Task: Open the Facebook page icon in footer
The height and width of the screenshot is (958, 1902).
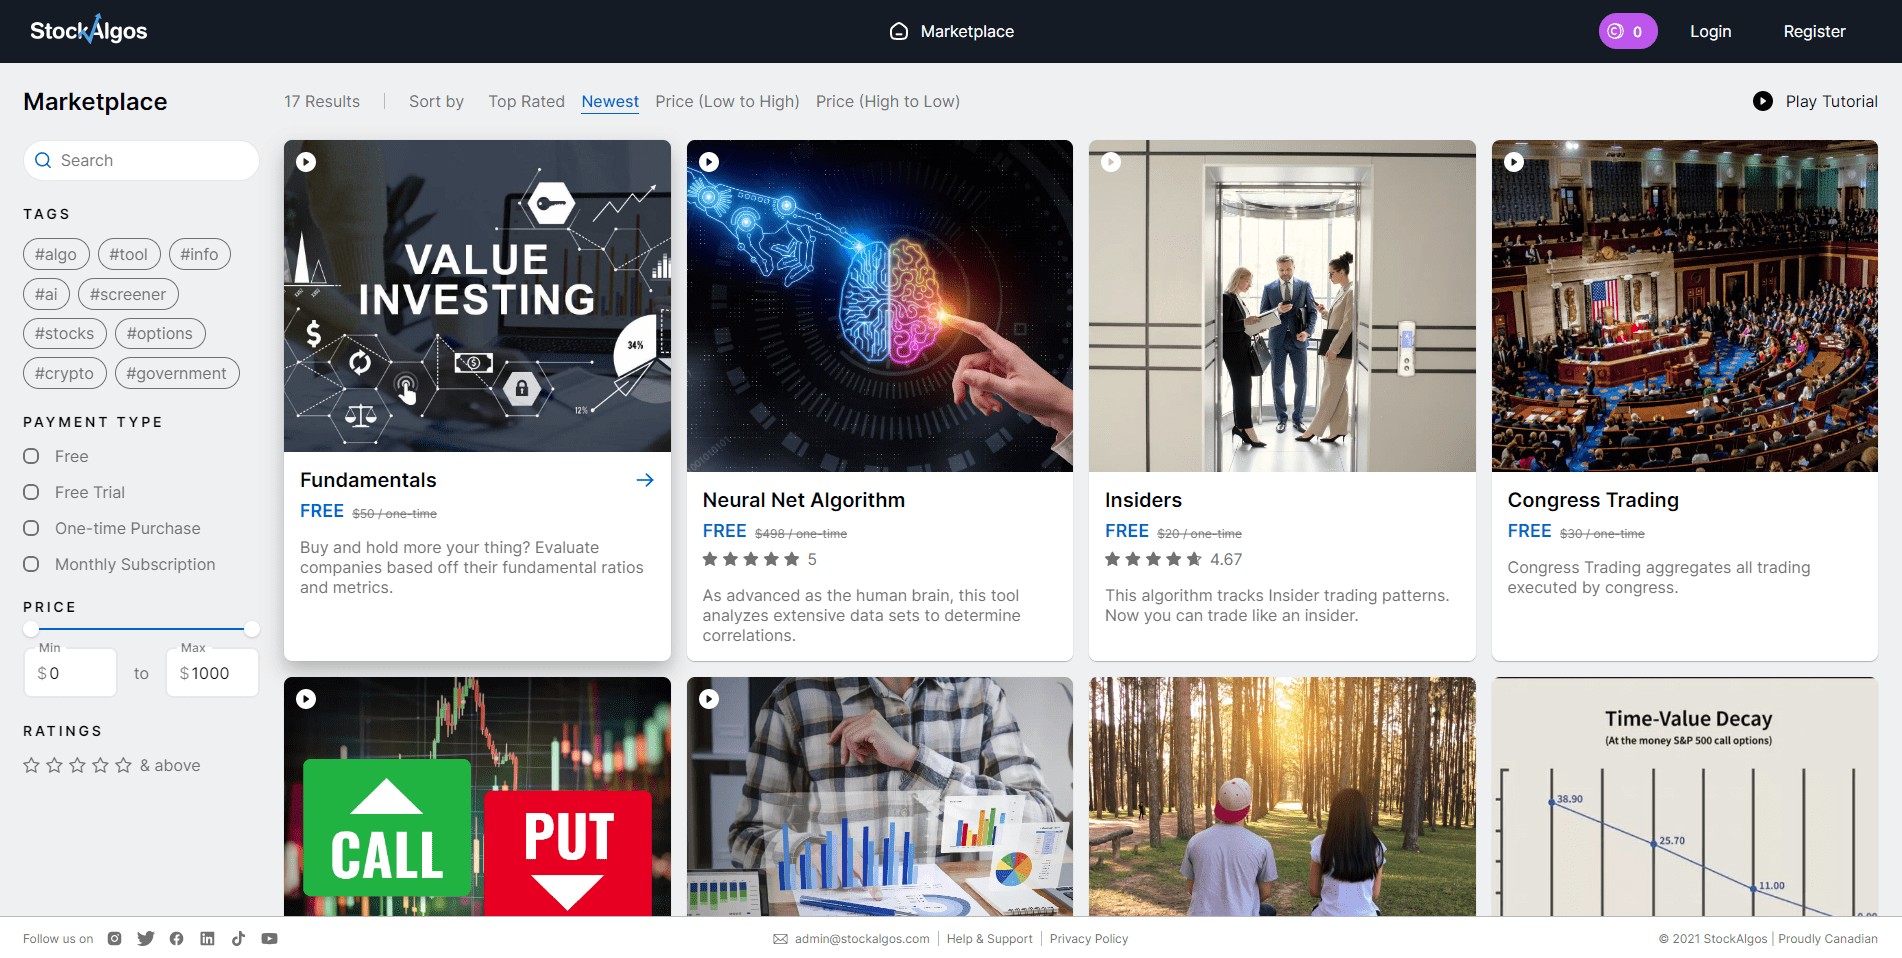Action: [x=177, y=939]
